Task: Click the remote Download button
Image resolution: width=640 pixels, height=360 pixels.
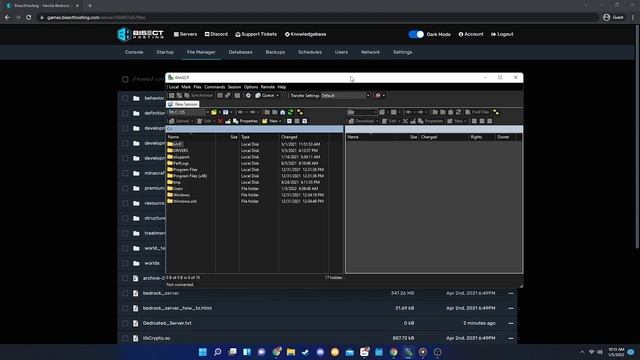Action: pos(362,121)
